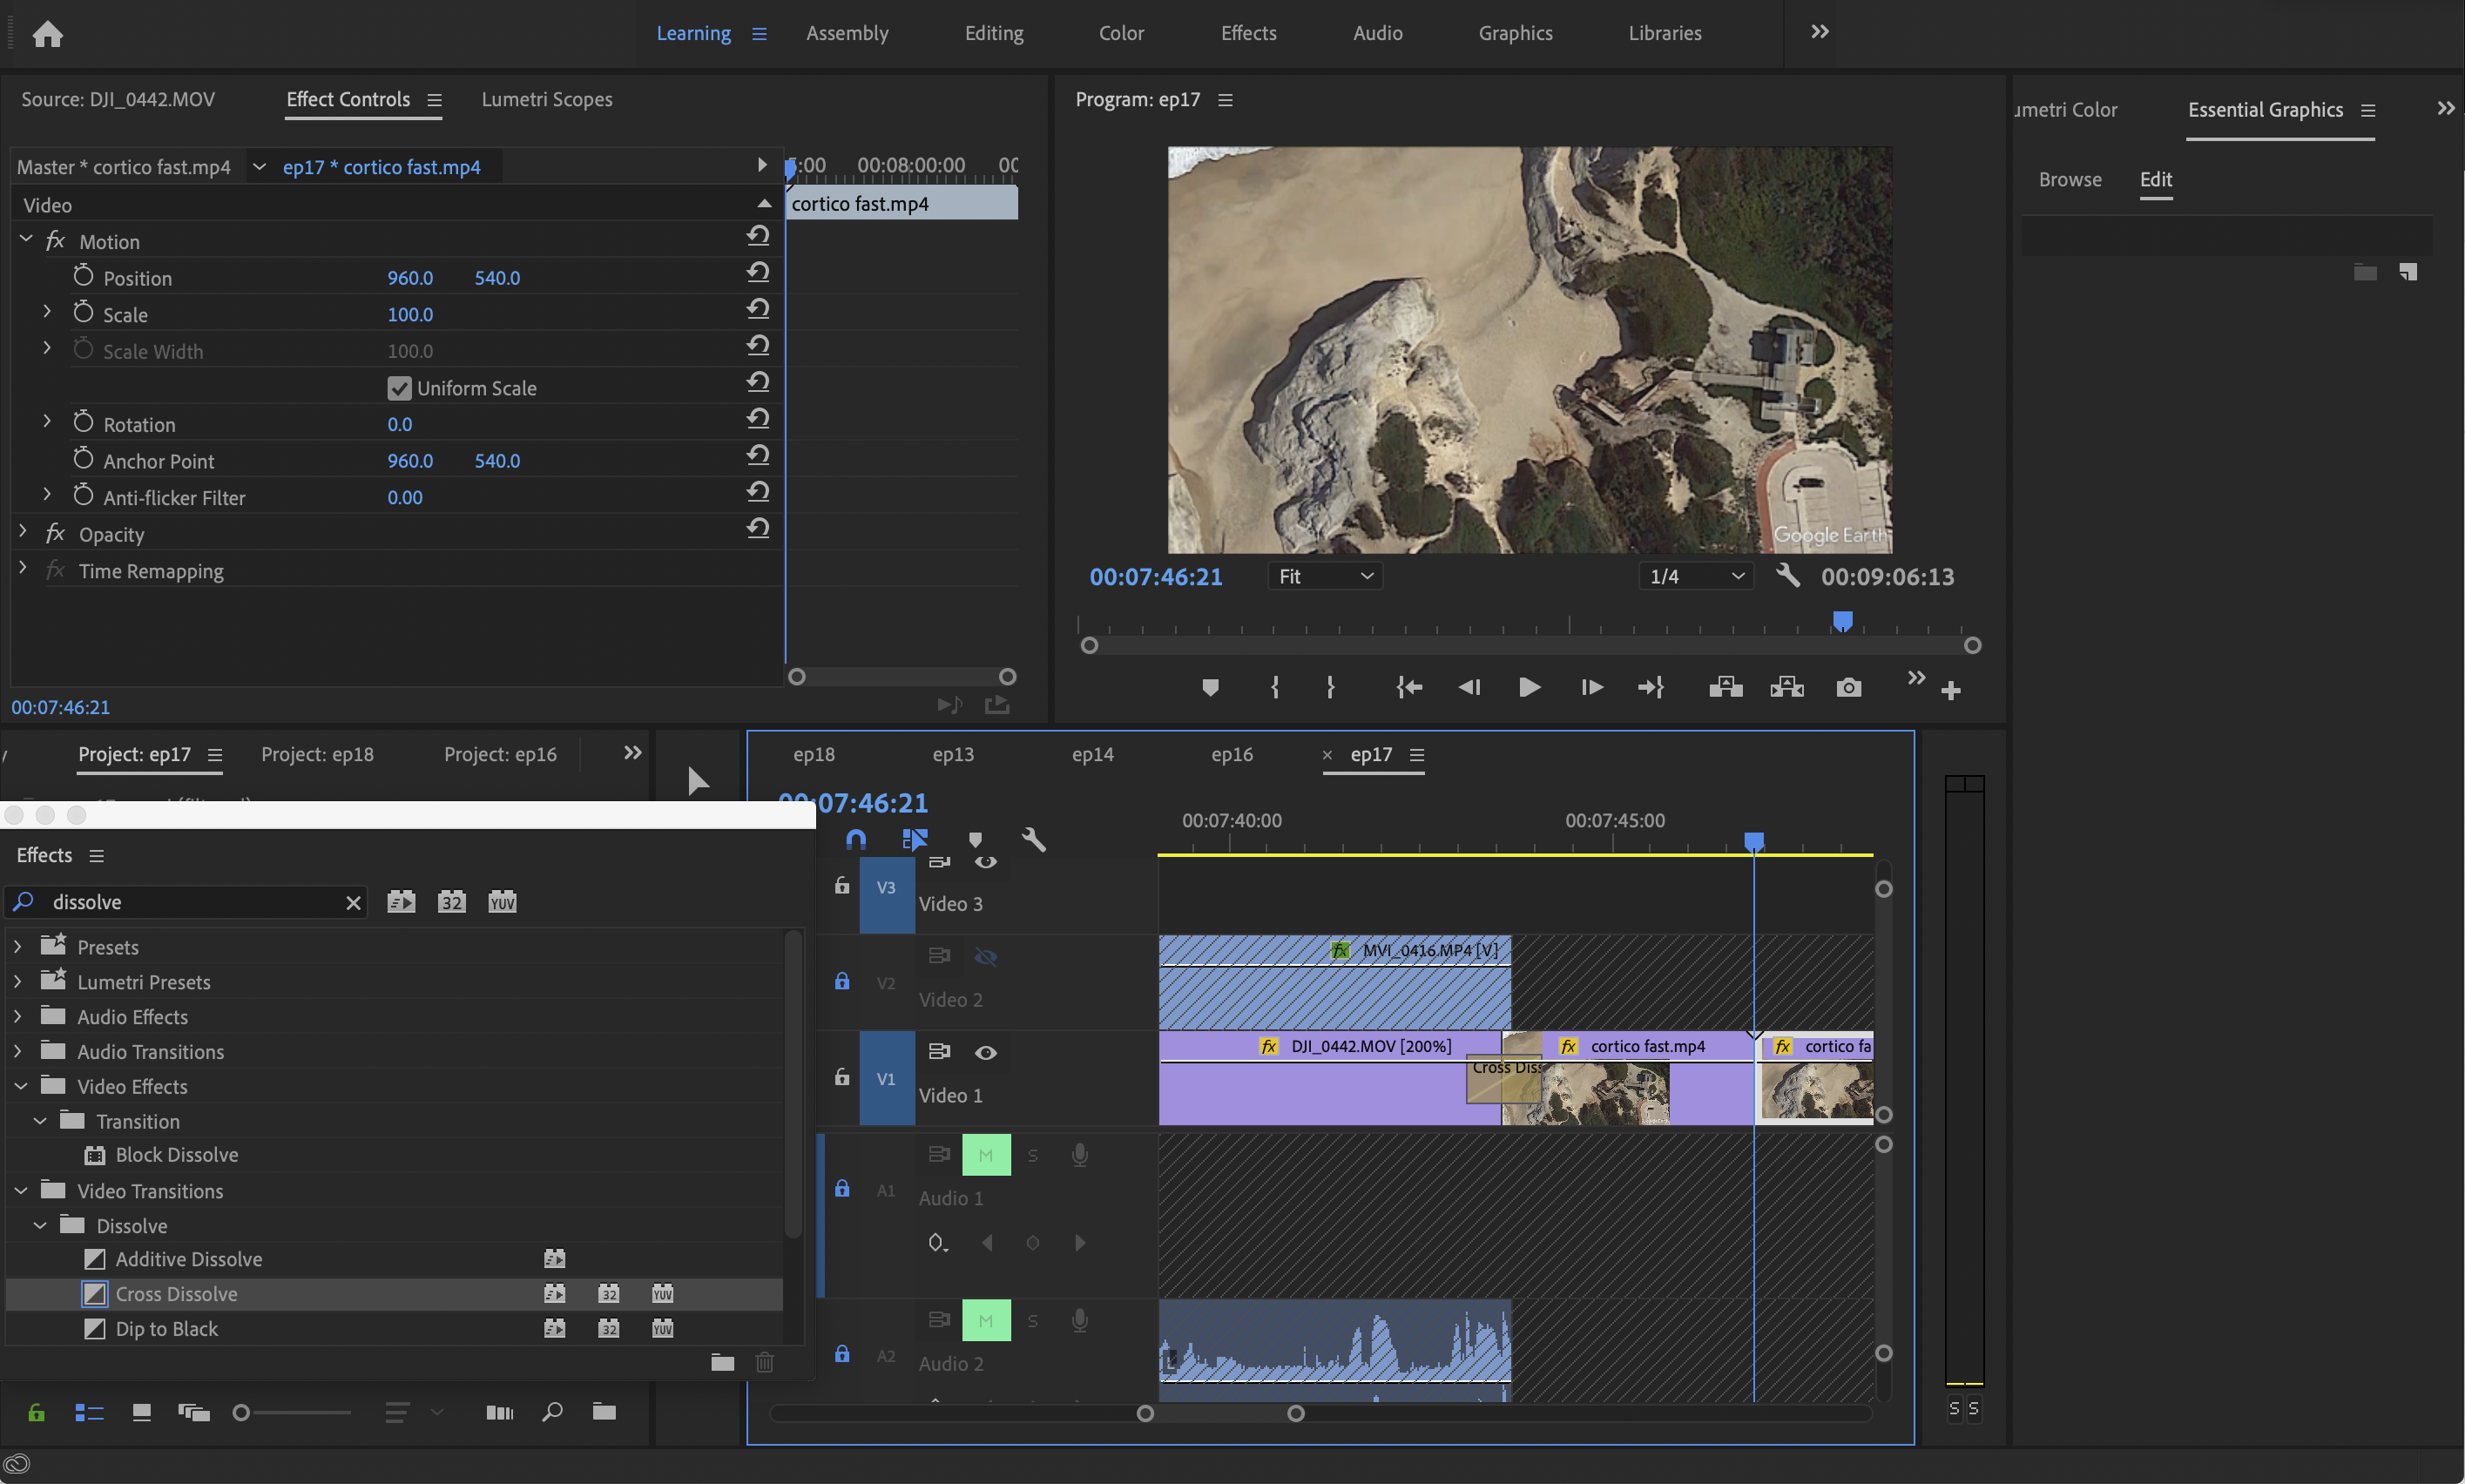Viewport: 2465px width, 1484px height.
Task: Switch to the Lumetri Scopes tab
Action: [x=546, y=99]
